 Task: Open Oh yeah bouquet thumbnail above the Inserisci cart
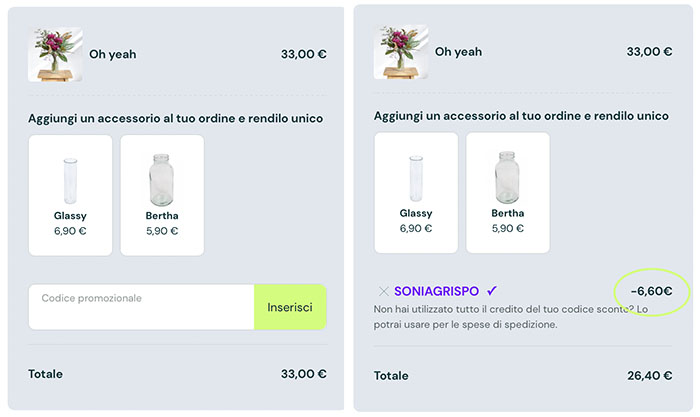55,54
